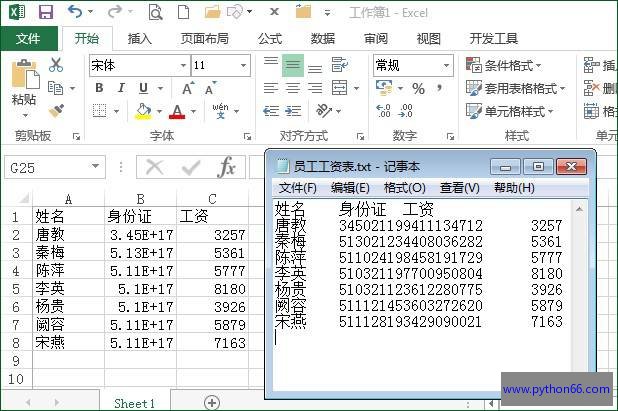The height and width of the screenshot is (411, 618).
Task: Click the Undo arrow icon
Action: click(x=75, y=12)
